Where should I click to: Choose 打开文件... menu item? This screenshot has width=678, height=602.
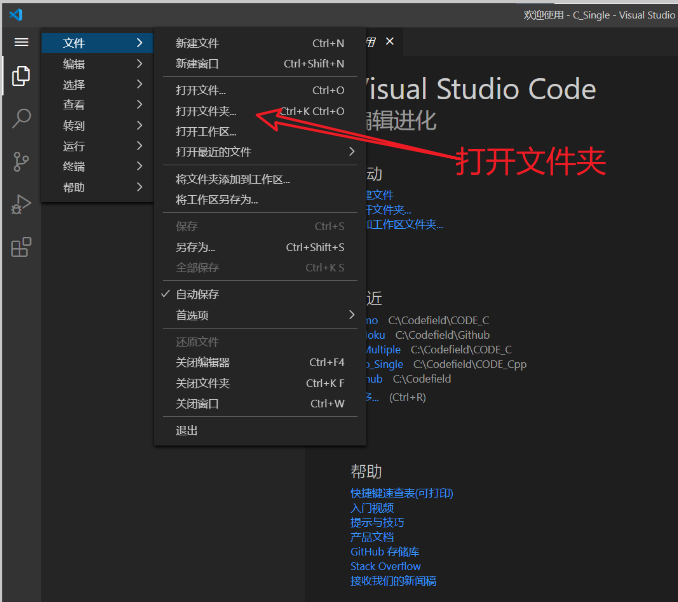pos(260,90)
